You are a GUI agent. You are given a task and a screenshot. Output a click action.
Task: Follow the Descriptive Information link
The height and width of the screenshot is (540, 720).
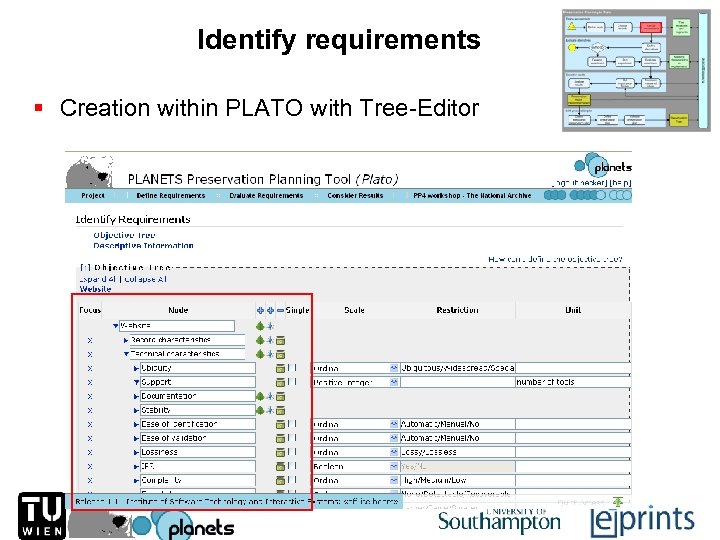tap(143, 246)
